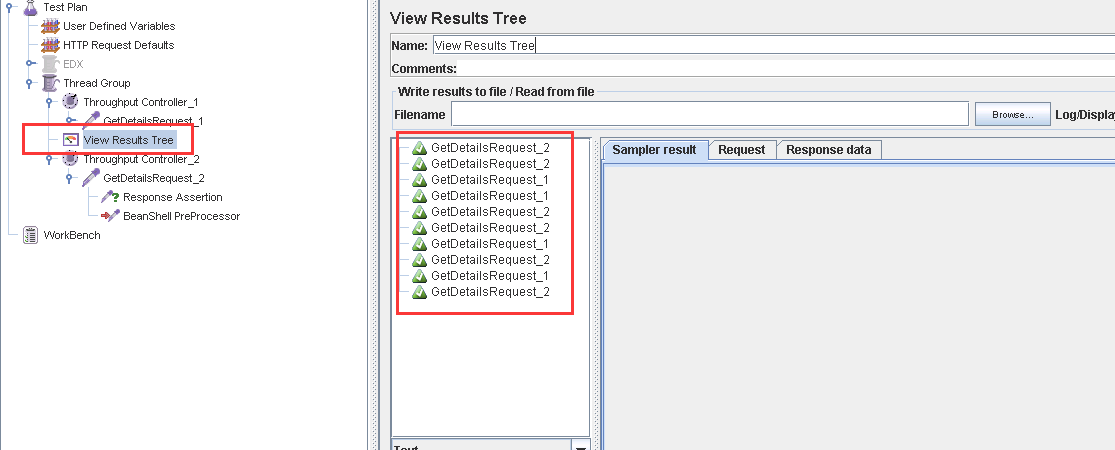Select the Throughput Controller_2 icon

[x=70, y=159]
